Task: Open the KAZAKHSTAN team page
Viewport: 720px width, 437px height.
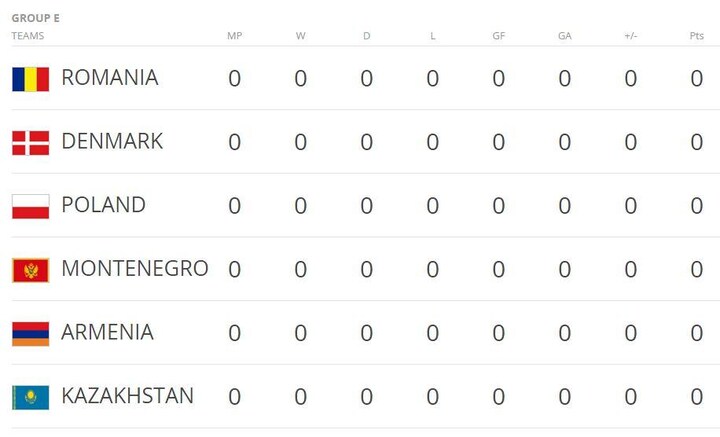Action: tap(128, 396)
